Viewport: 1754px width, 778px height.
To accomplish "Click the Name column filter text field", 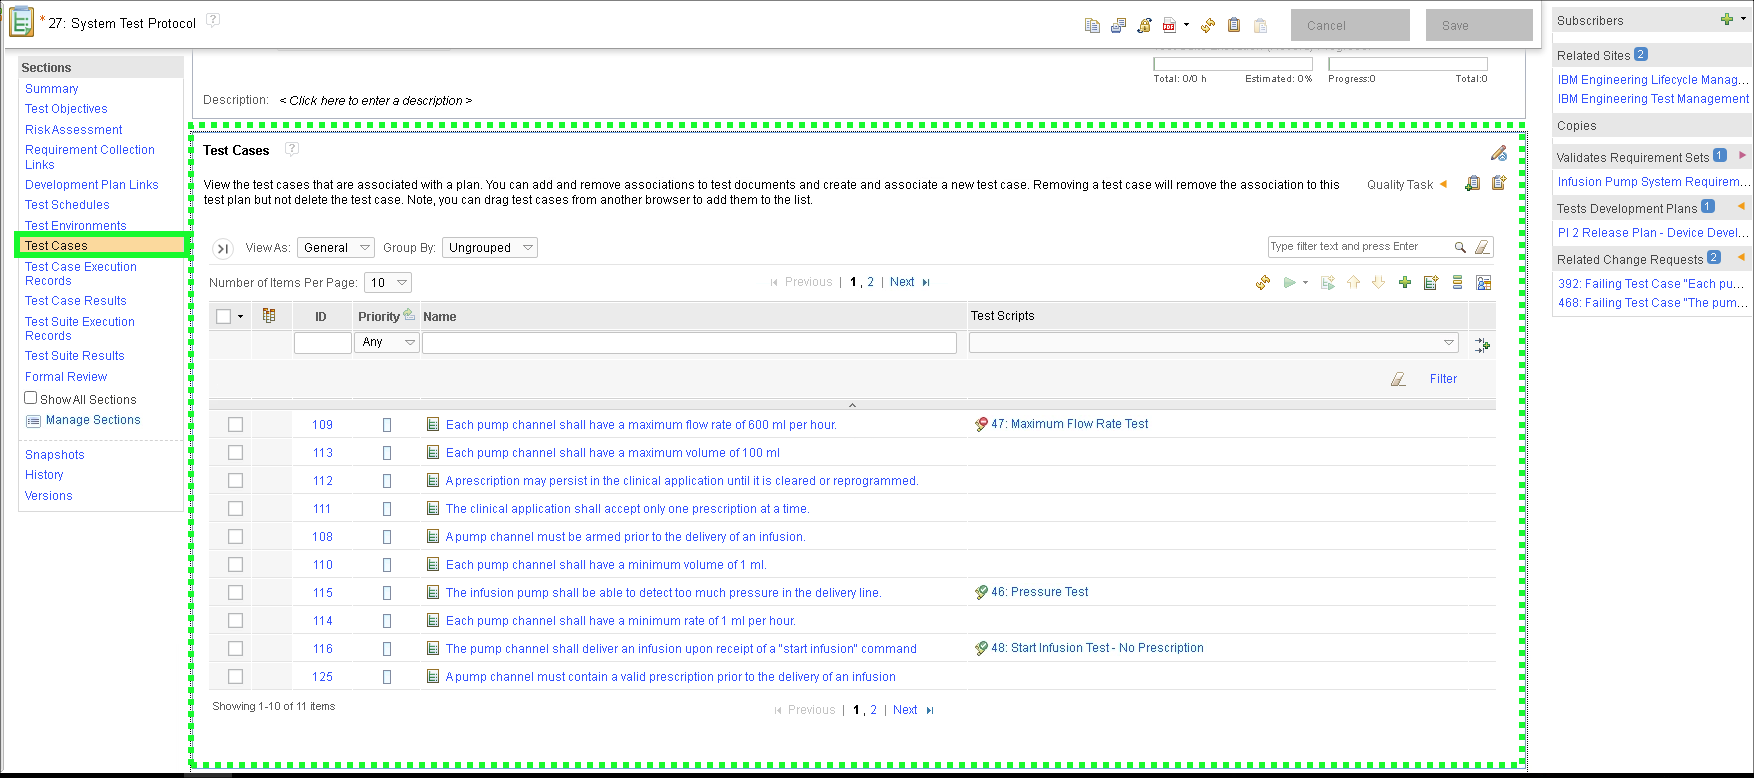I will (689, 343).
